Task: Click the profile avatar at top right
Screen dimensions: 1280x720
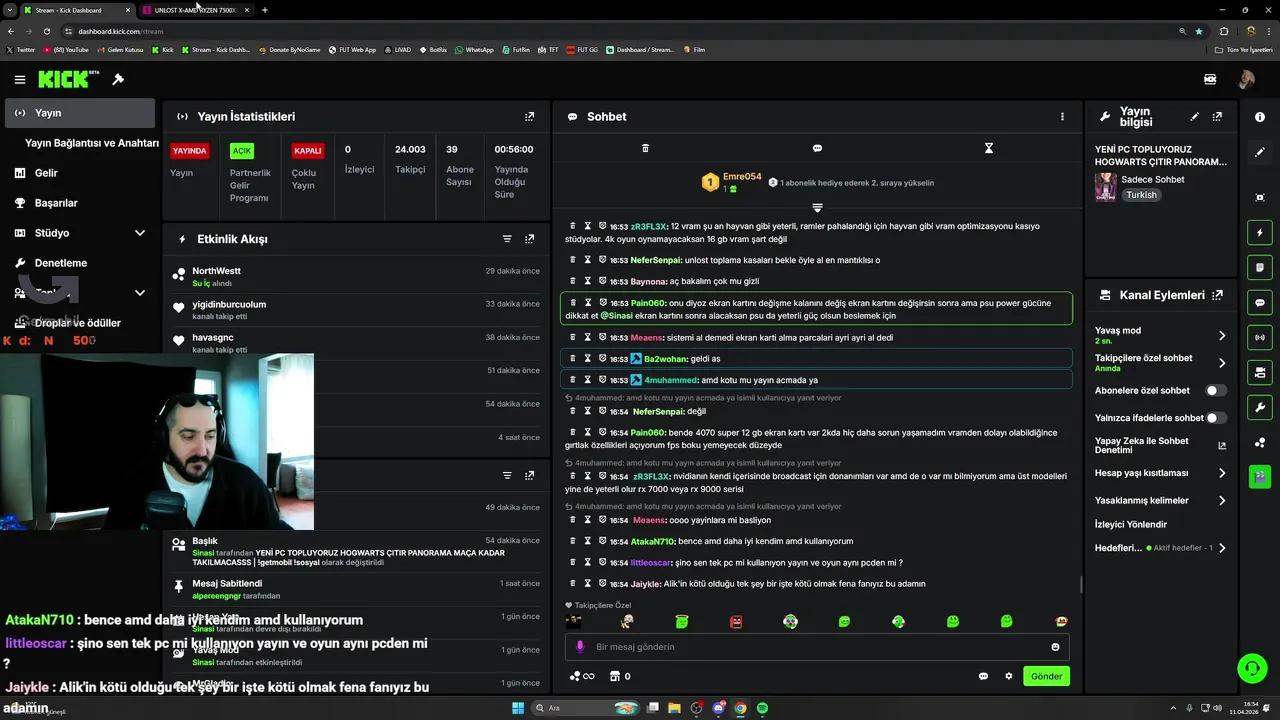Action: [1247, 79]
